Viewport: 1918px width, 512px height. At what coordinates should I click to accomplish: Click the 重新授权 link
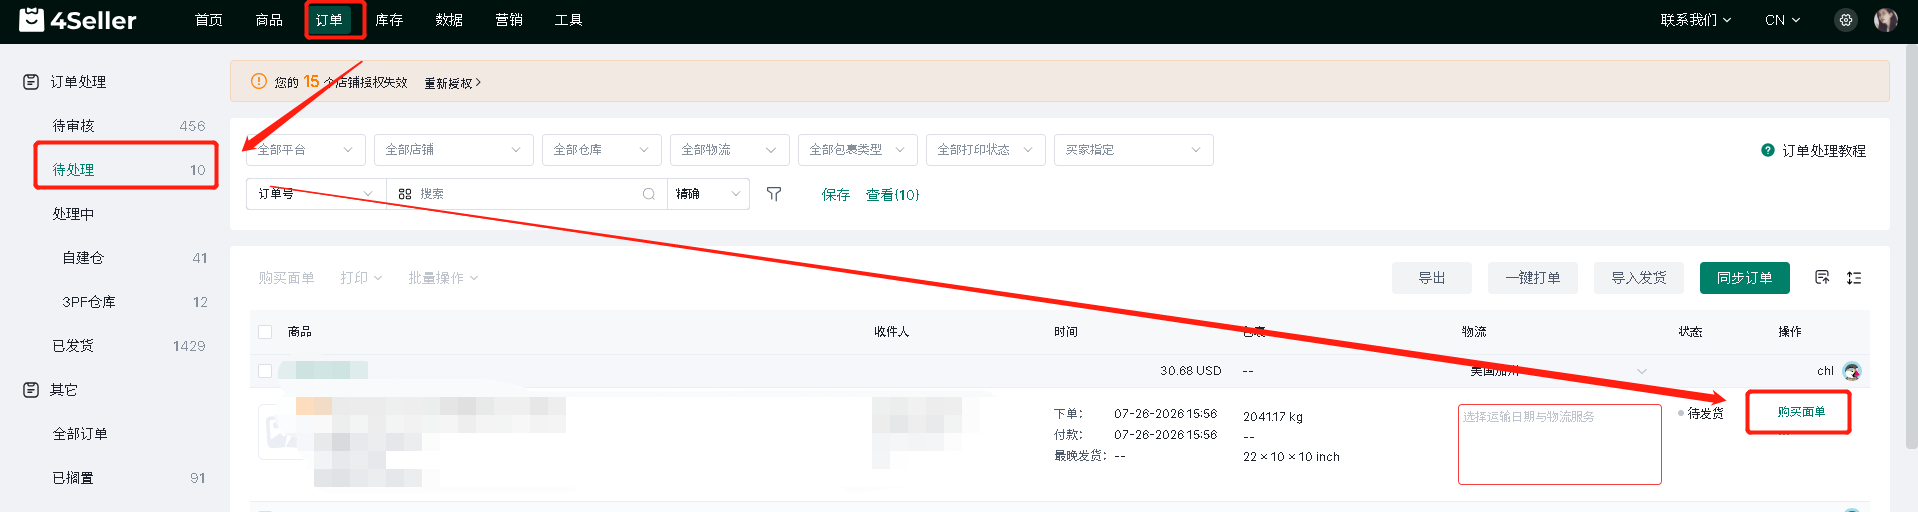452,83
